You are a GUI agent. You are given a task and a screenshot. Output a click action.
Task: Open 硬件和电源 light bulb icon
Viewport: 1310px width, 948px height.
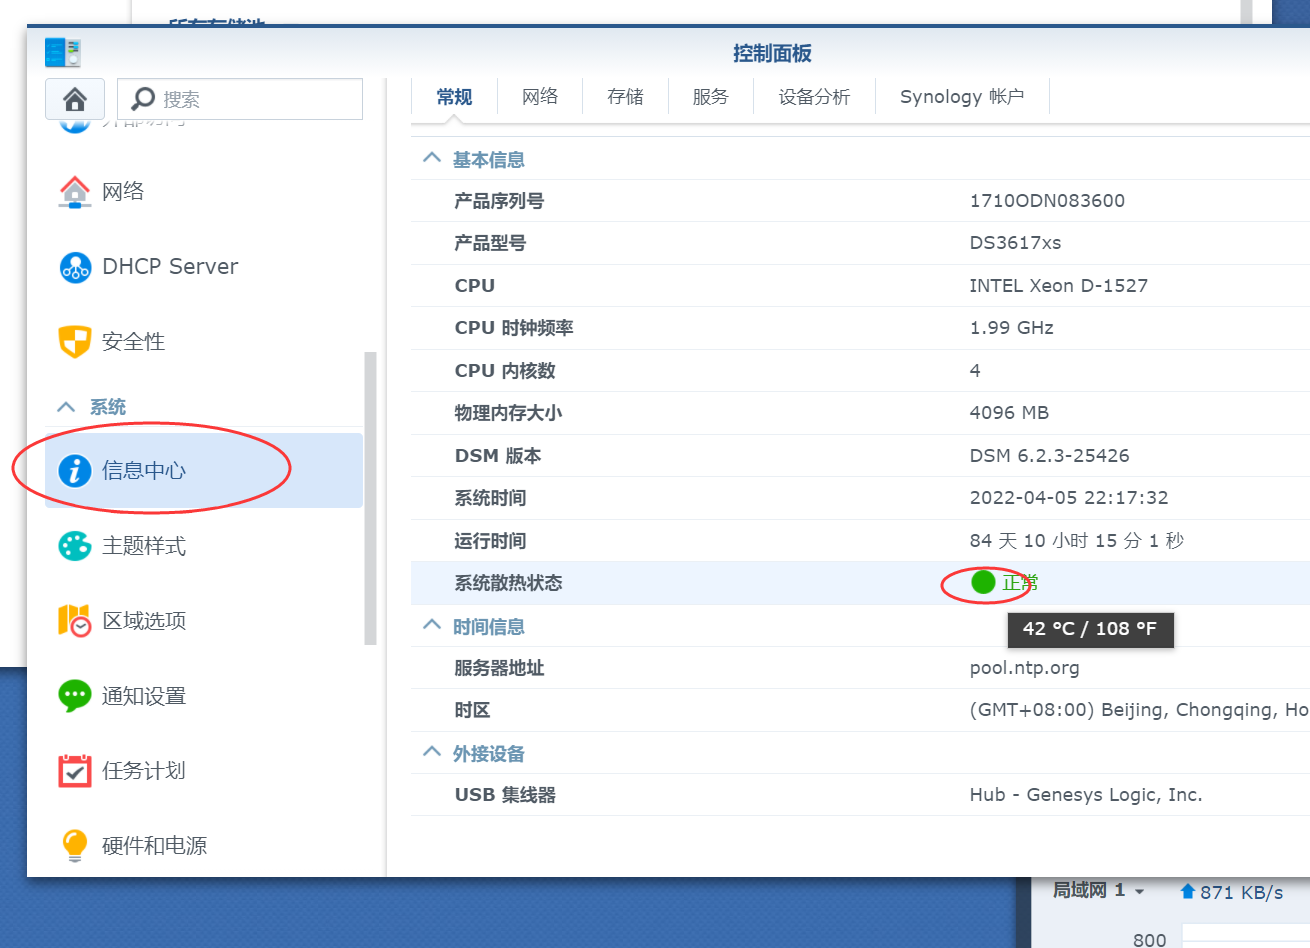(x=75, y=846)
